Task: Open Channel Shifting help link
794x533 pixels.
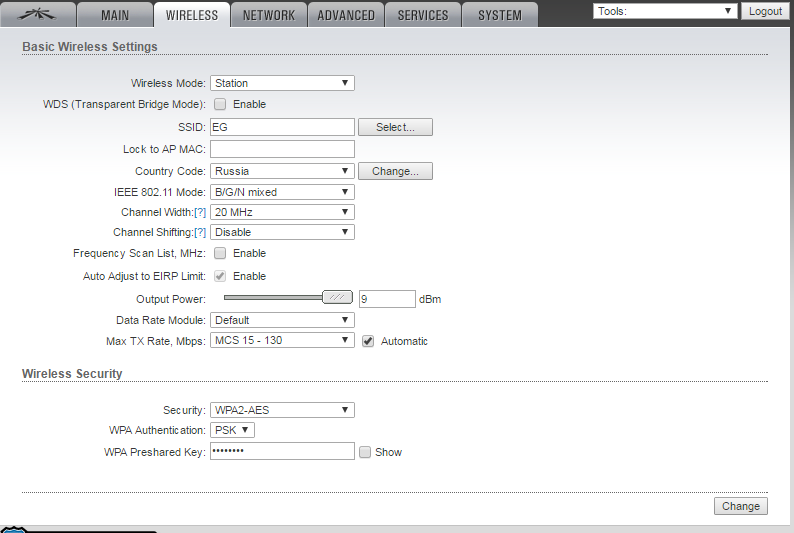Action: (200, 232)
